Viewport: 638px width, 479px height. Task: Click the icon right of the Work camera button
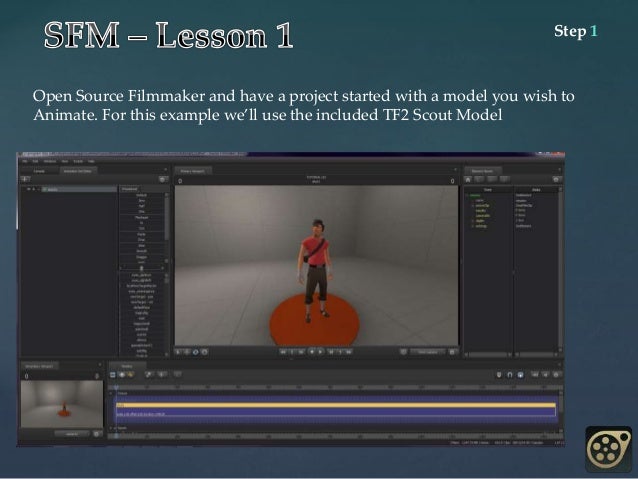[452, 352]
